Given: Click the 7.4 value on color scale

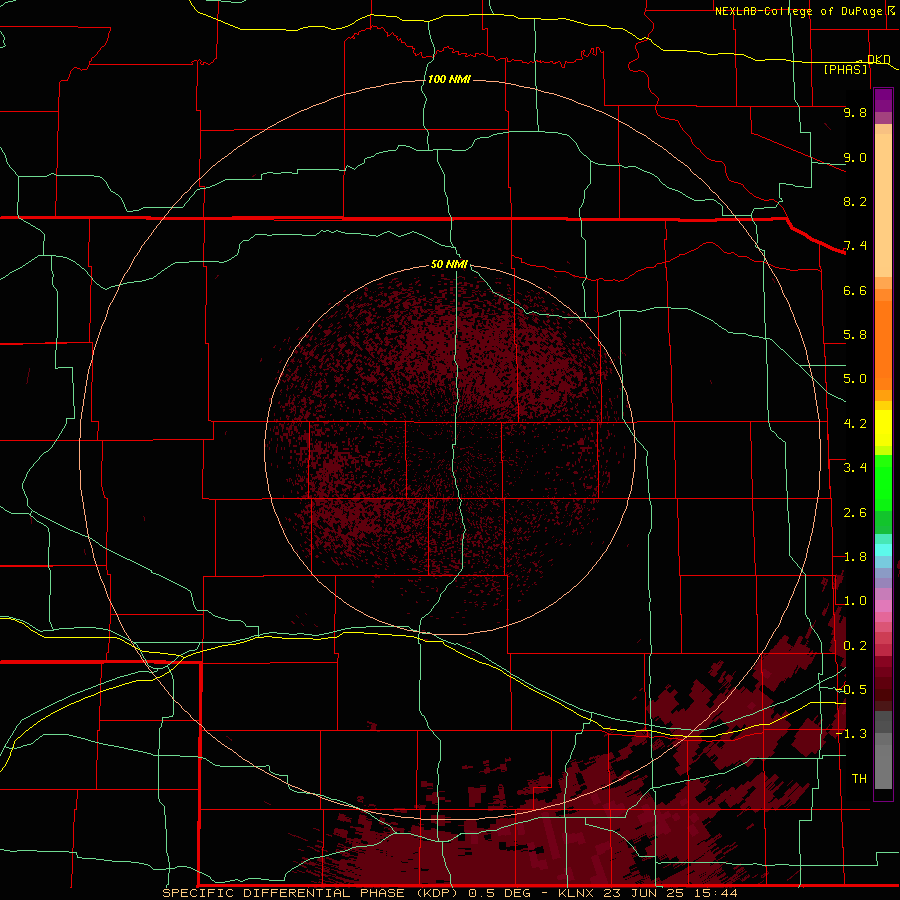Looking at the screenshot, I should click(x=855, y=246).
